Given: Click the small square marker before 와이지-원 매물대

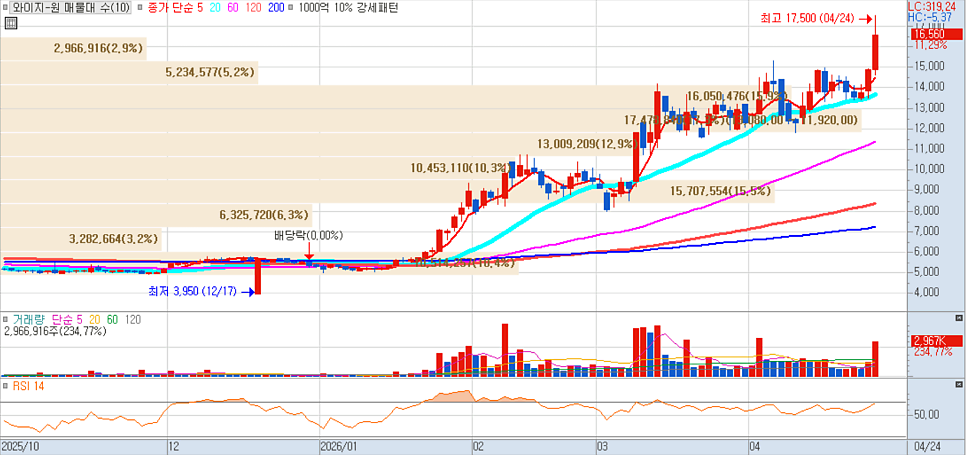Looking at the screenshot, I should click(6, 9).
